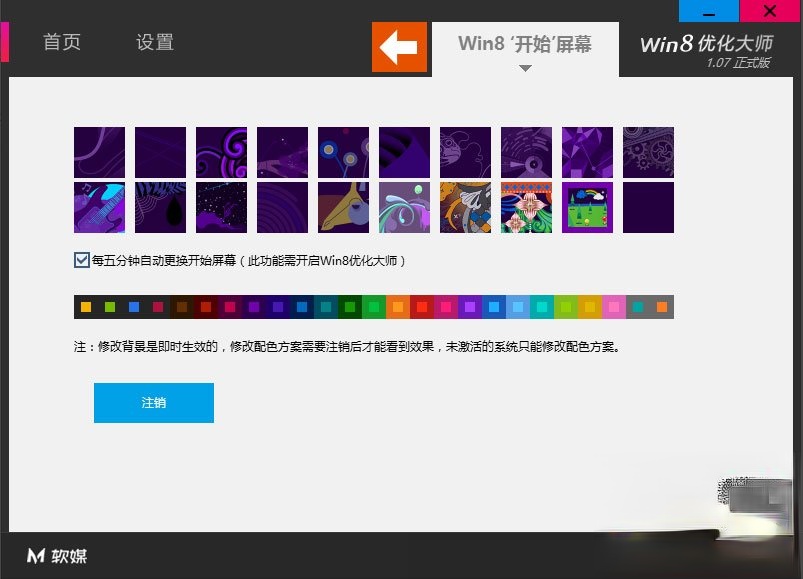
Task: Click the 软媒 M logo at bottom left
Action: pos(55,558)
